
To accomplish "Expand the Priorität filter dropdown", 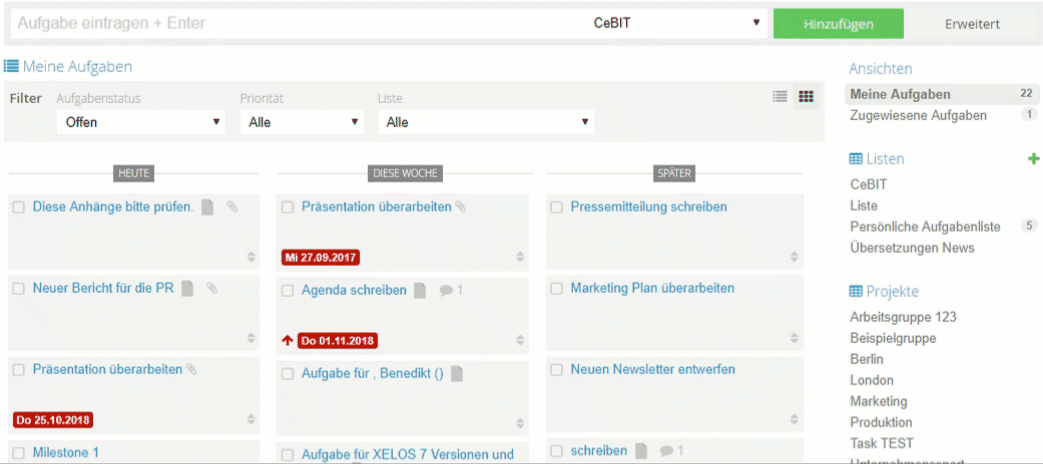I will 301,122.
